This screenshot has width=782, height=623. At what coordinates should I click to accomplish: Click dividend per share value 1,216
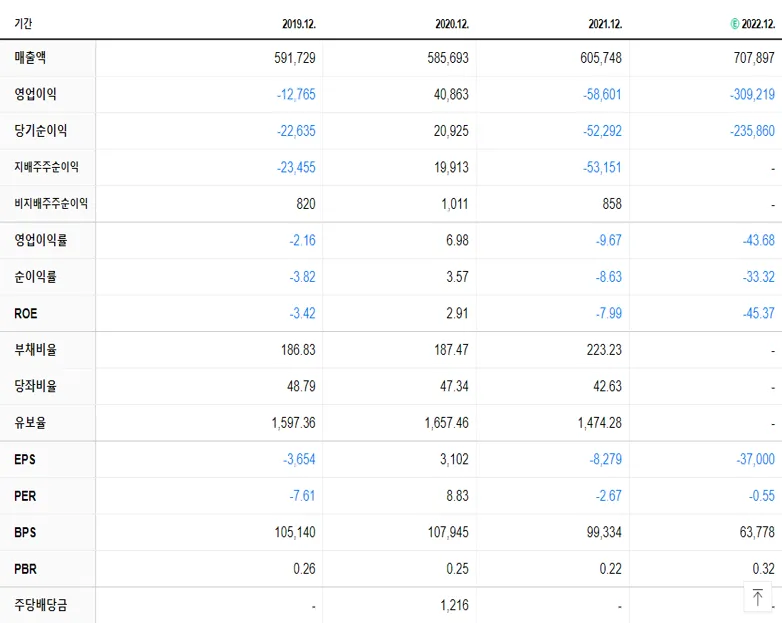[x=454, y=605]
